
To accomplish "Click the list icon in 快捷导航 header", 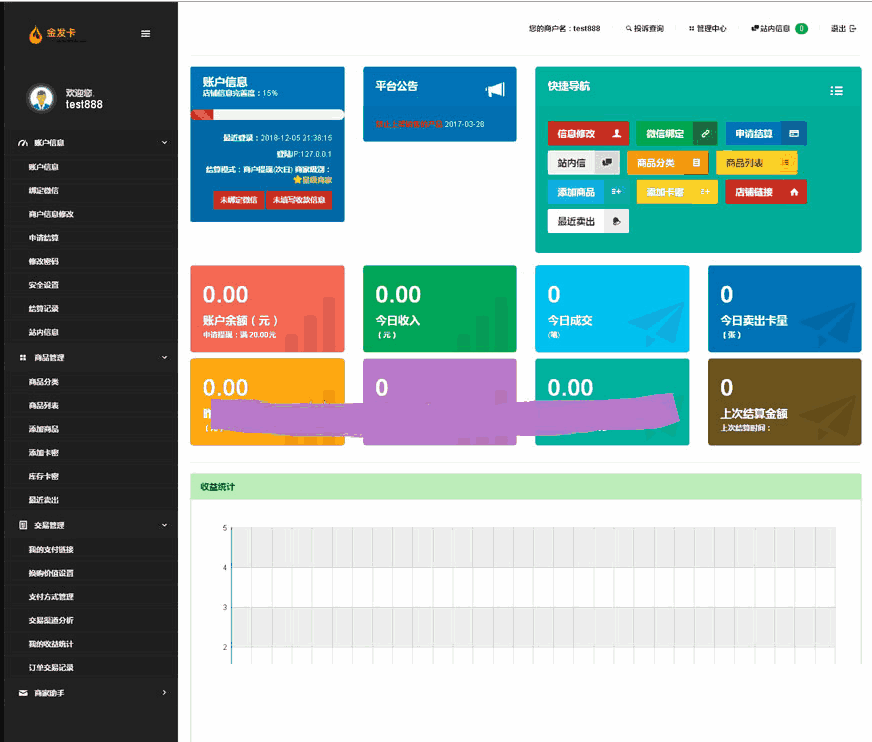I will tap(836, 91).
